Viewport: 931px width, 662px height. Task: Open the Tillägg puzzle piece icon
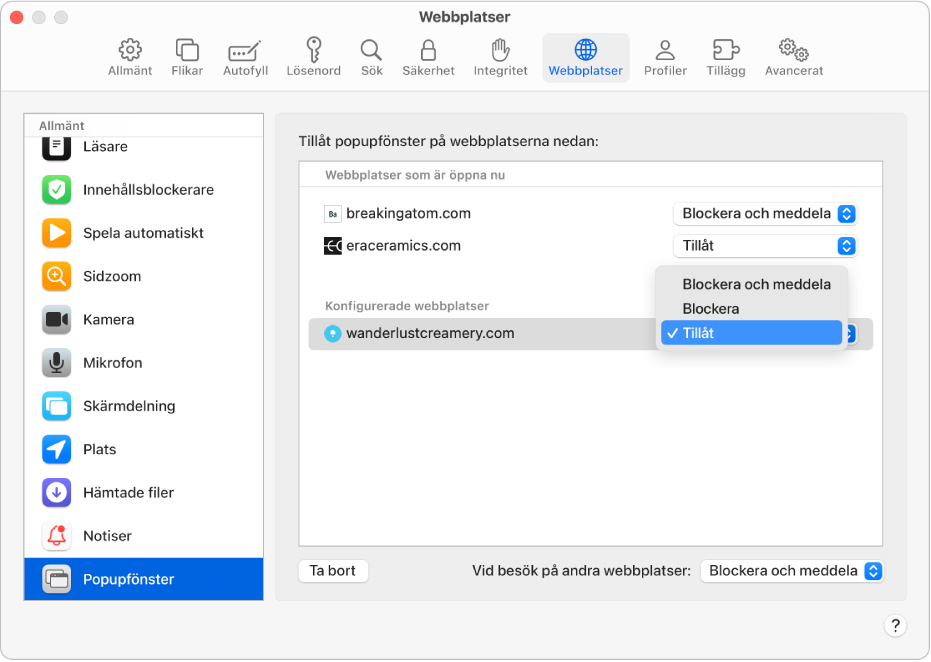[725, 50]
